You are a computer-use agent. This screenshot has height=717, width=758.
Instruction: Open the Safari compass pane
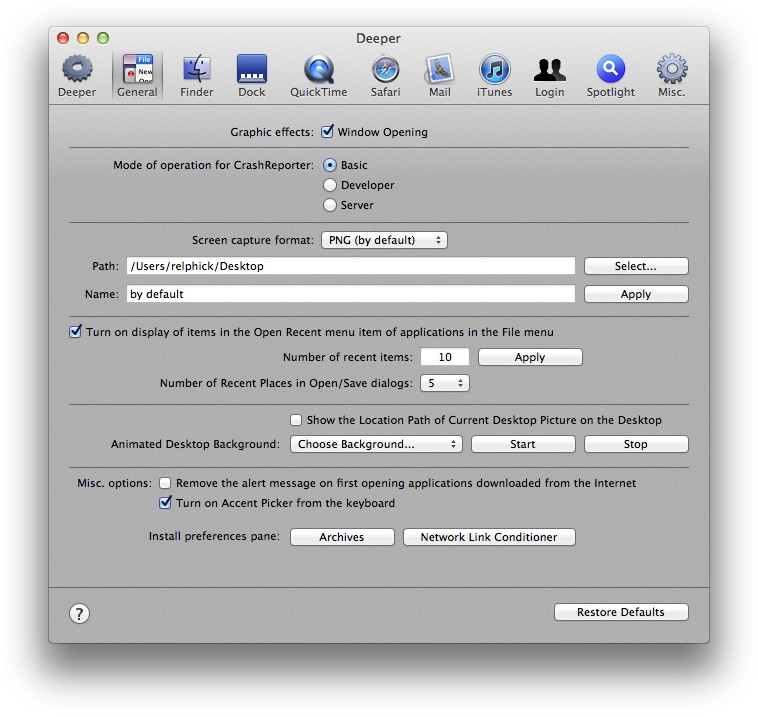pos(385,76)
